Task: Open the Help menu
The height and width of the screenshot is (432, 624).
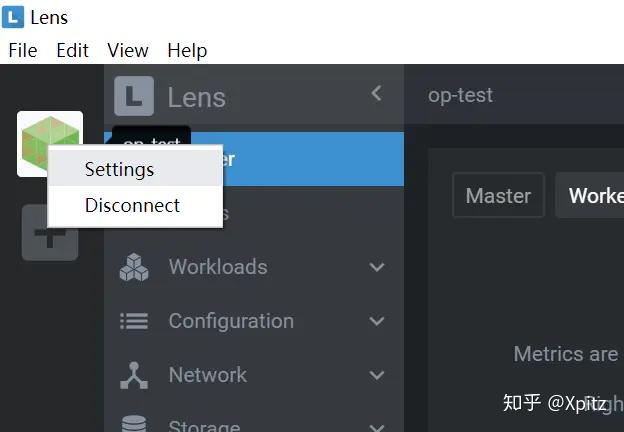Action: (x=187, y=51)
